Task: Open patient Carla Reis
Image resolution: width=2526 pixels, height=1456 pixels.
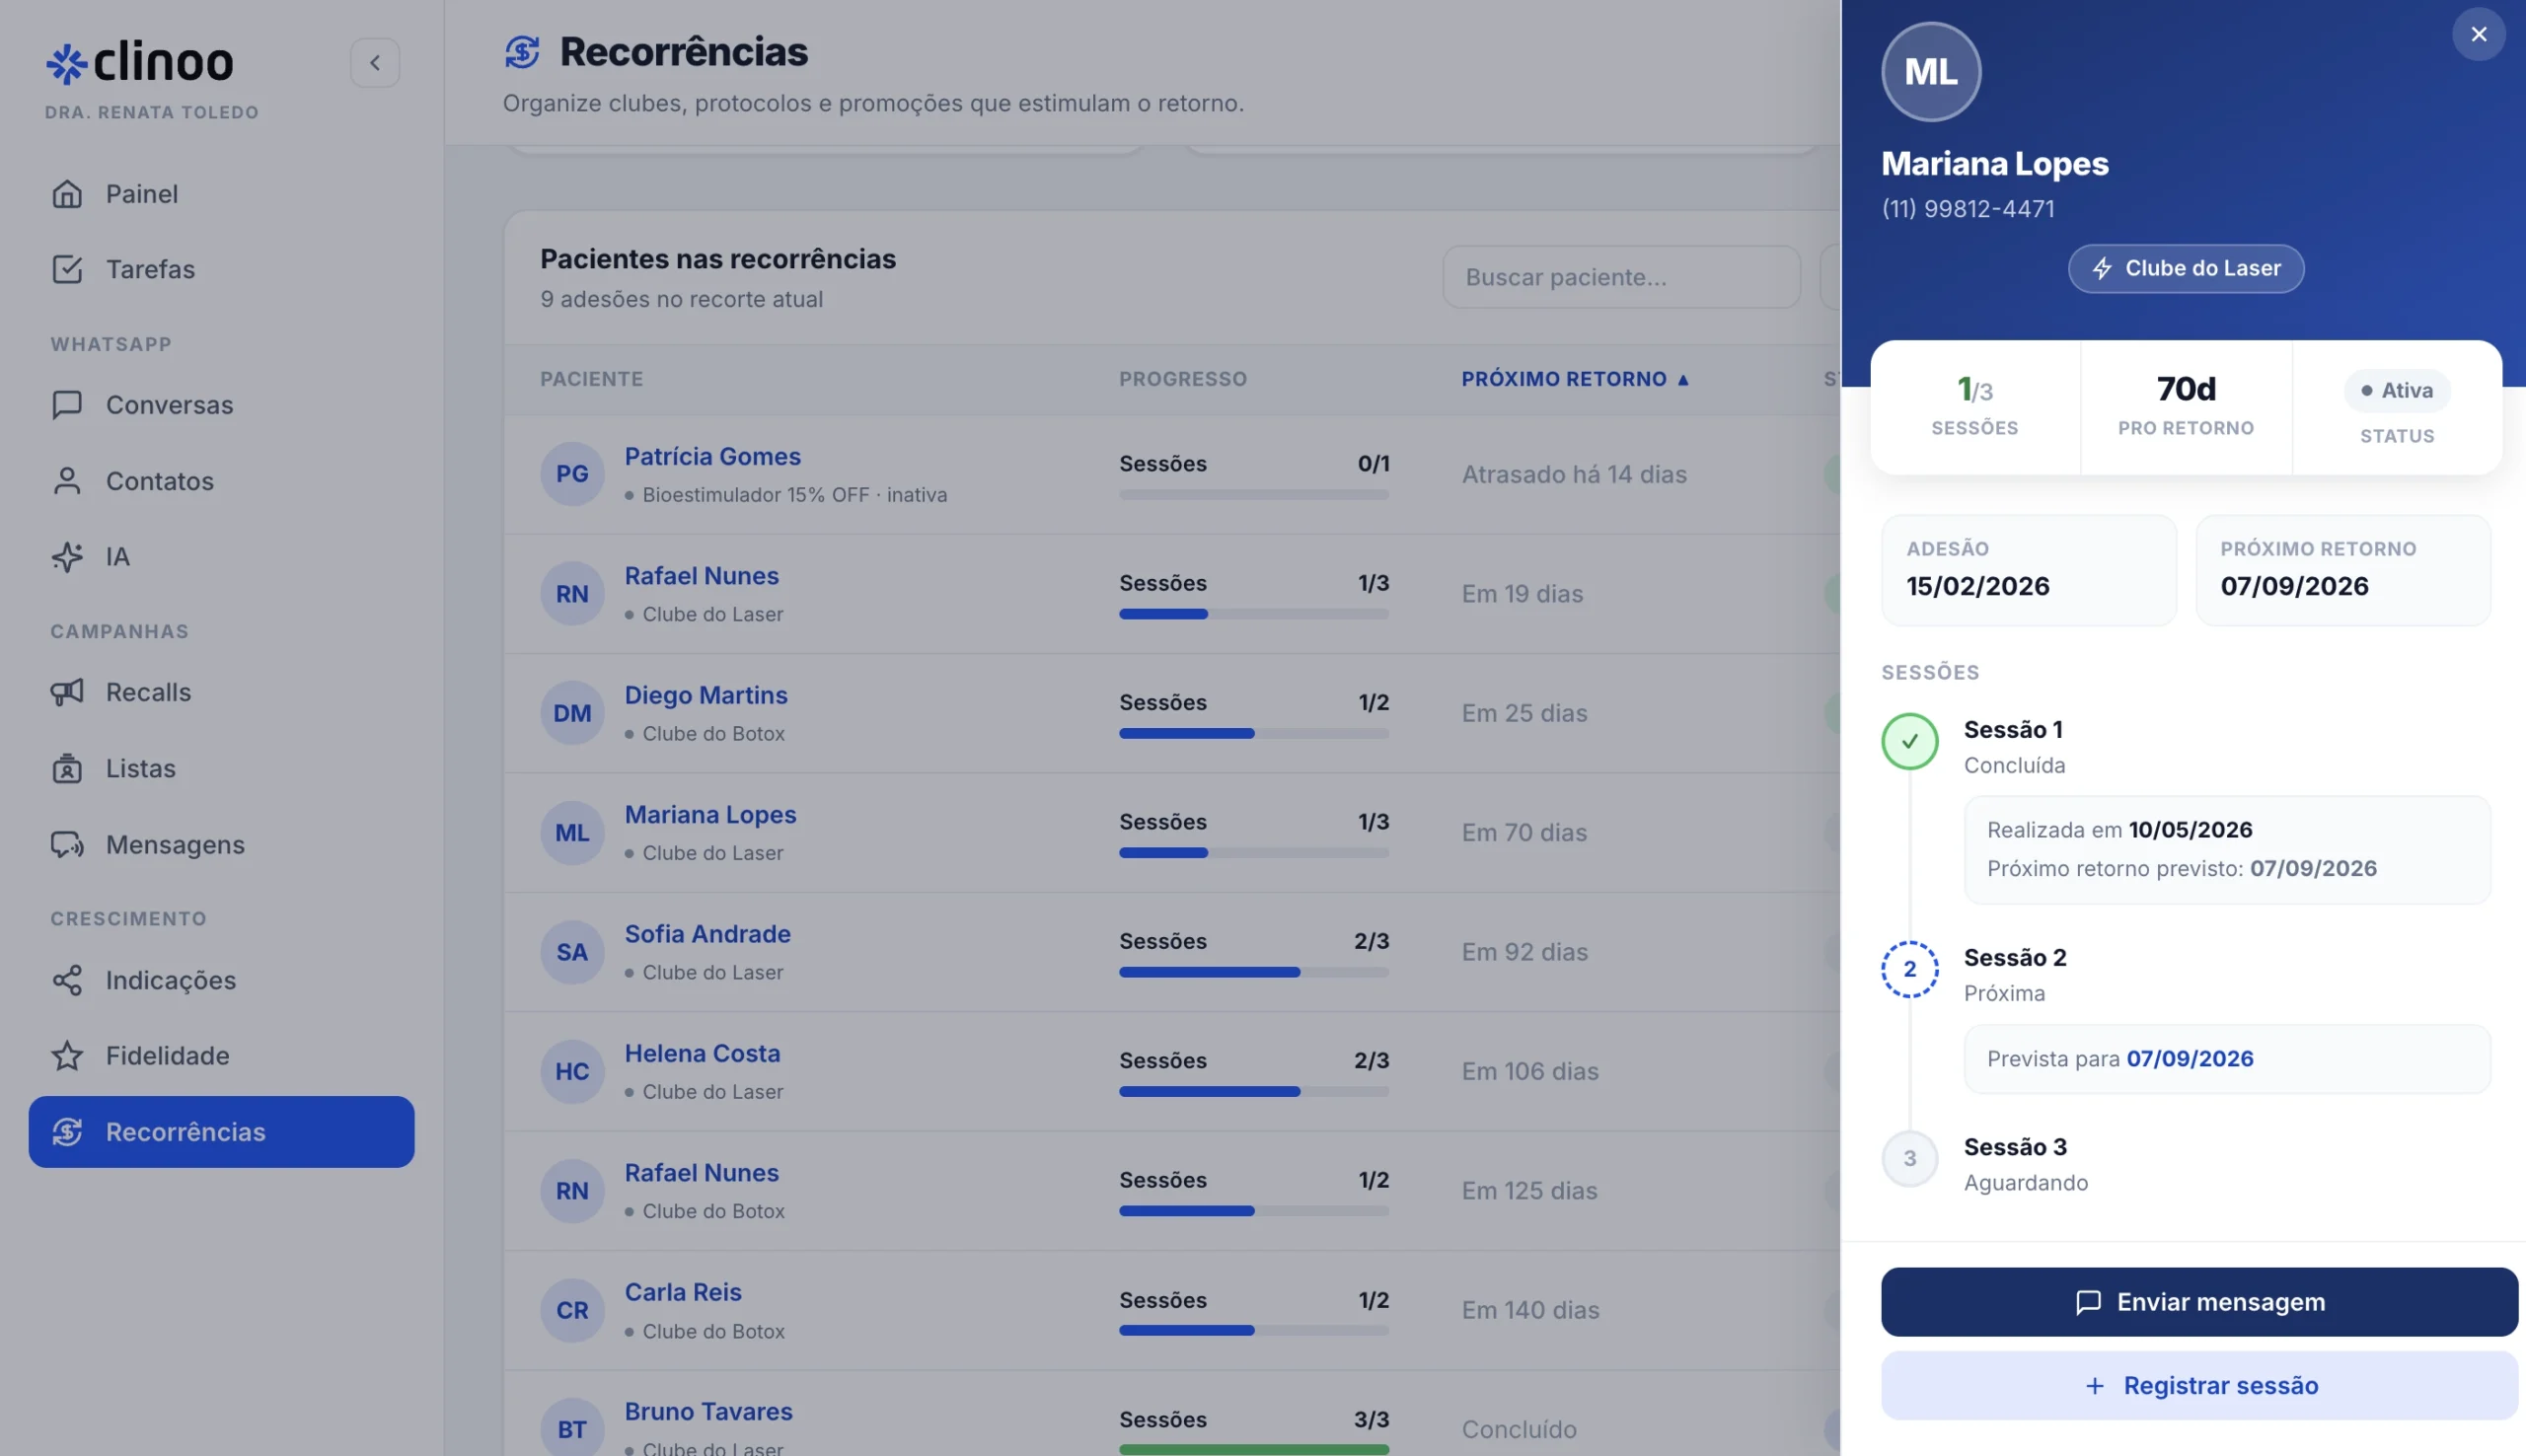Action: [x=683, y=1292]
